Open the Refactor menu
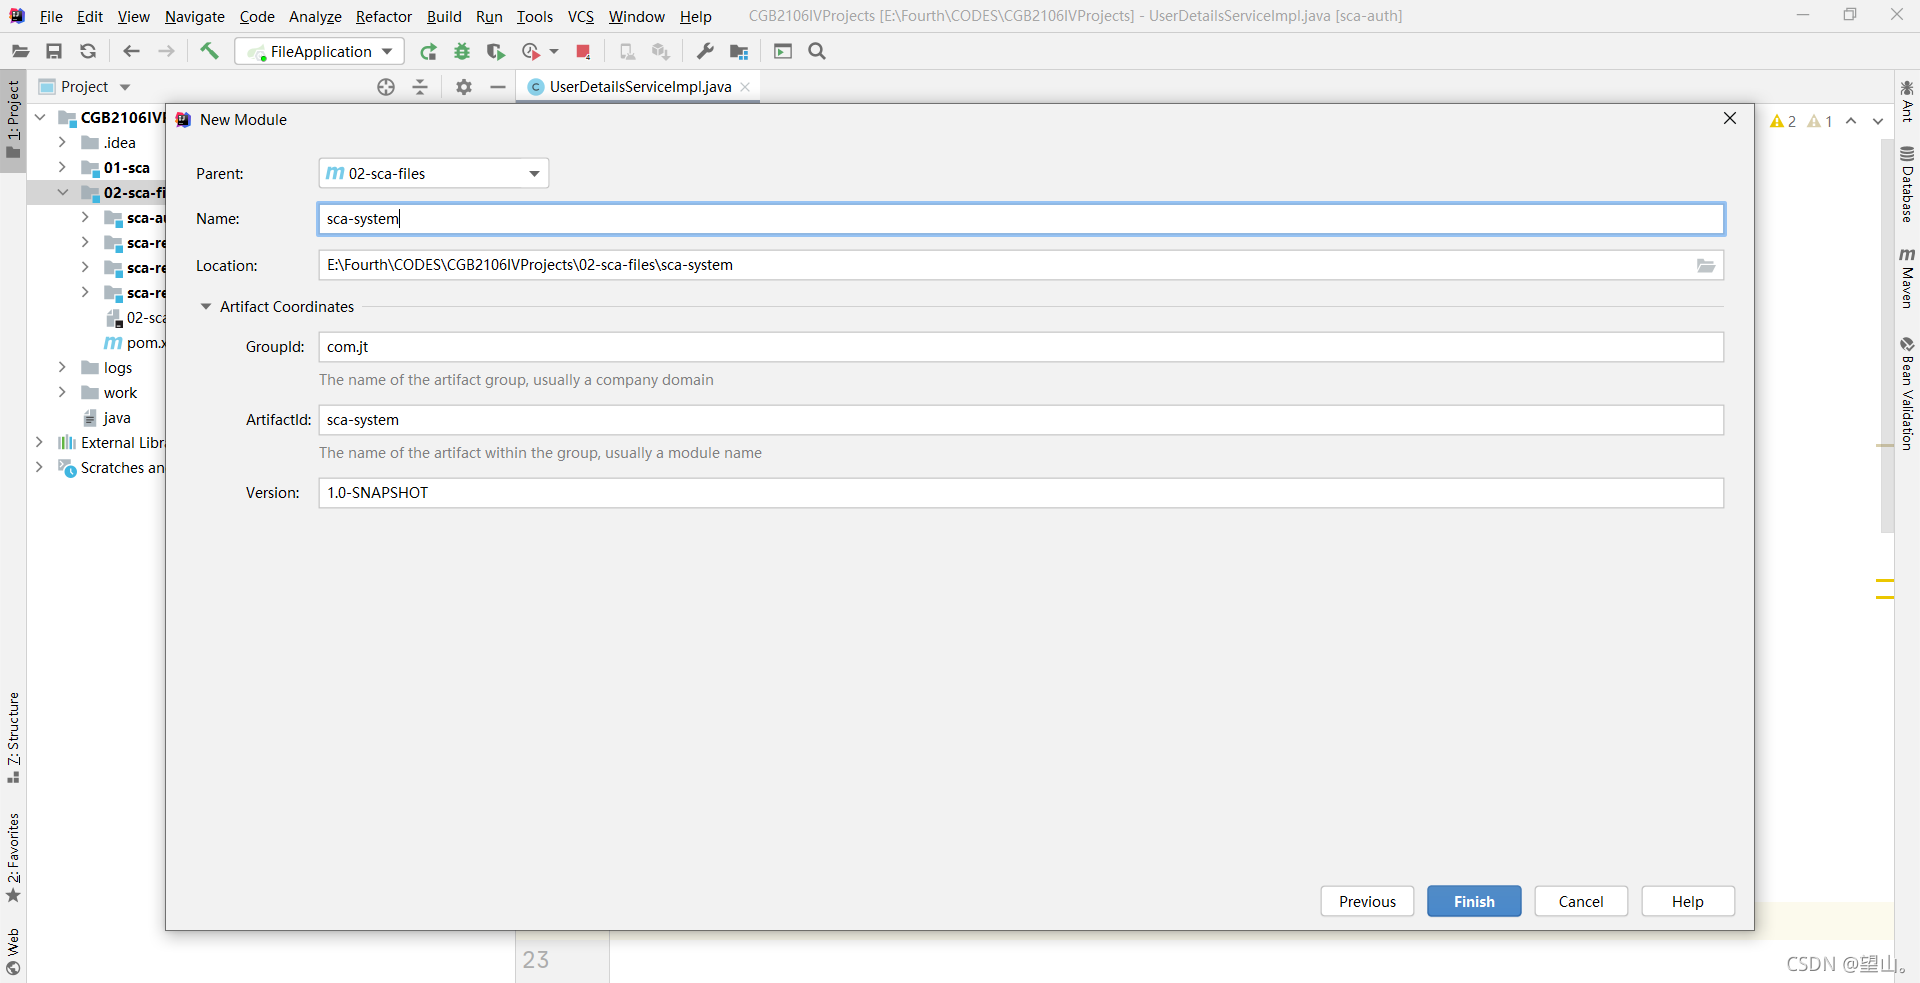Viewport: 1920px width, 983px height. 384,16
